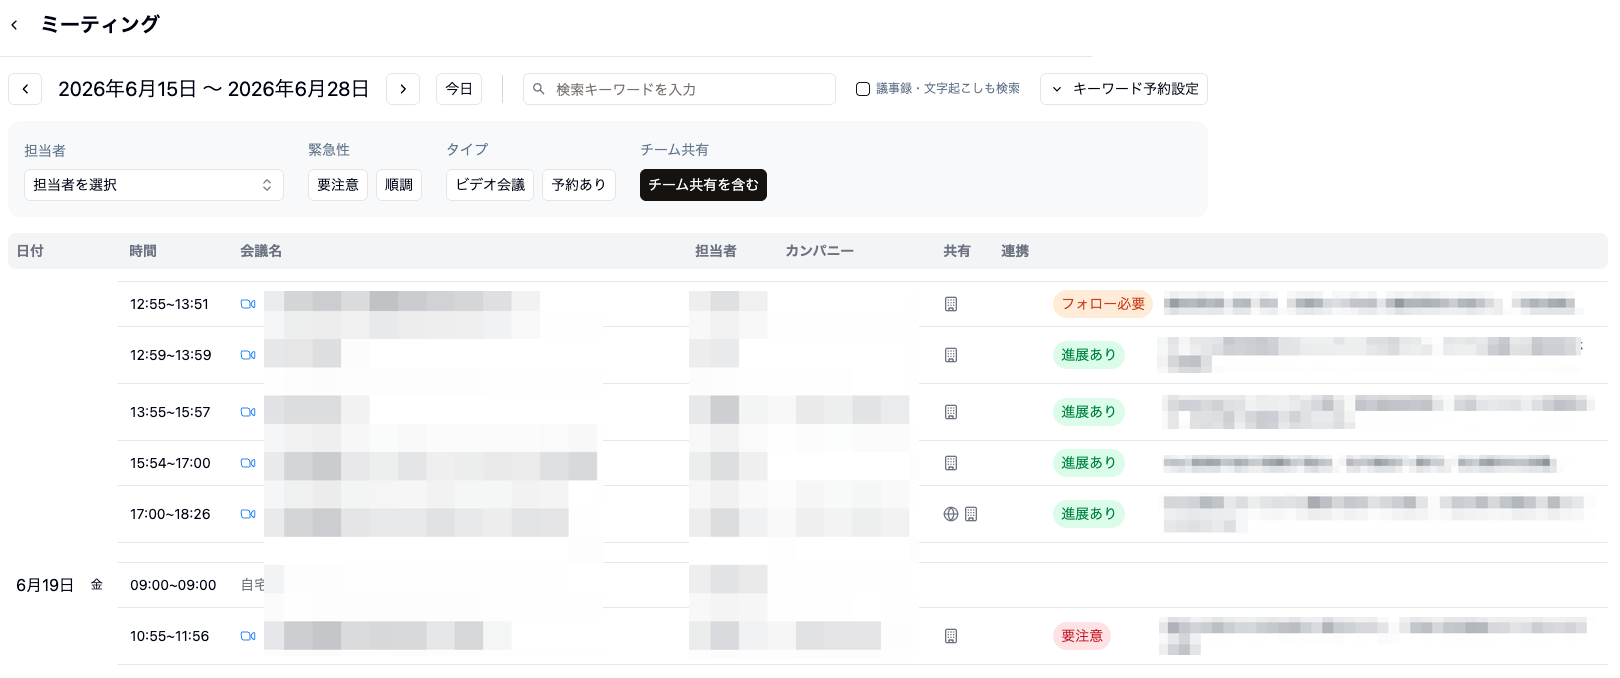Open the 担当者を選択 combo box
1620x678 pixels.
[154, 185]
